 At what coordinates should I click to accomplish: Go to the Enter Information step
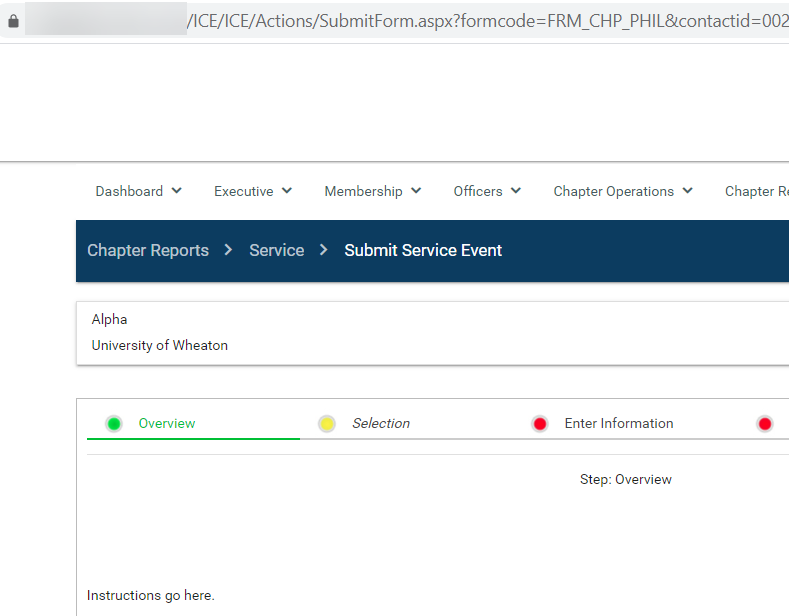(x=619, y=424)
